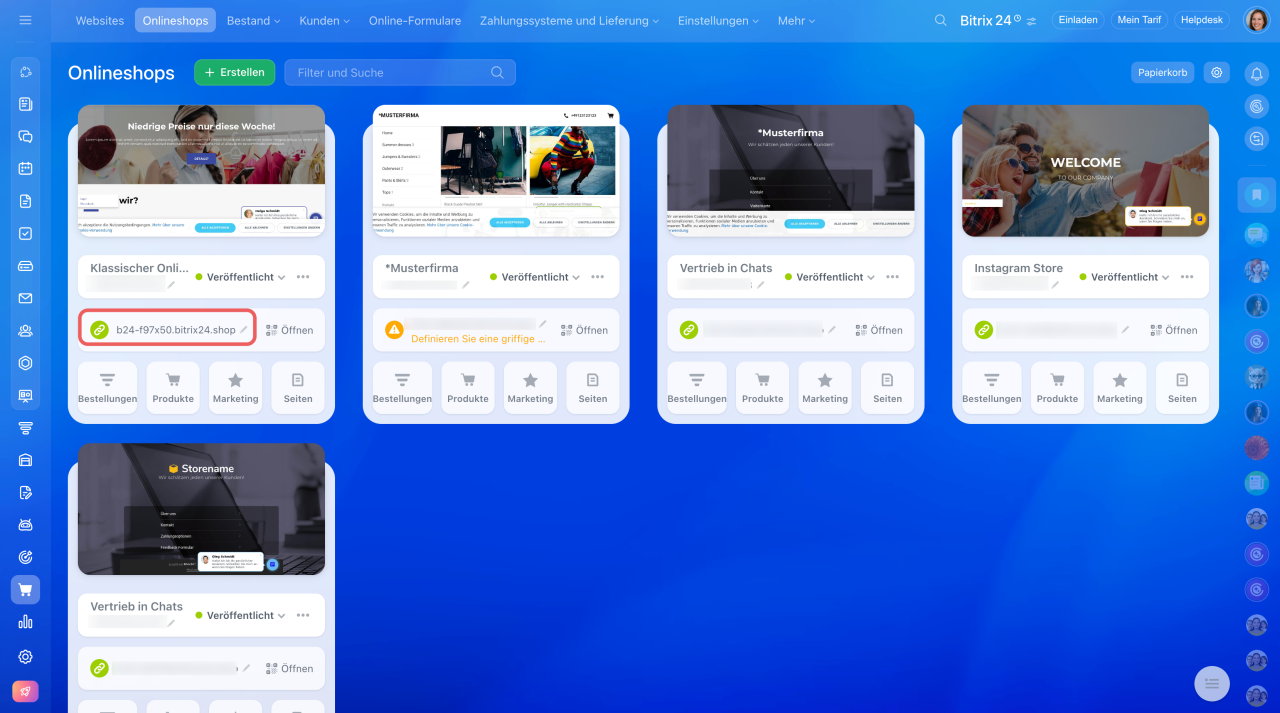Open the notifications bell icon
This screenshot has width=1280, height=713.
point(1256,73)
